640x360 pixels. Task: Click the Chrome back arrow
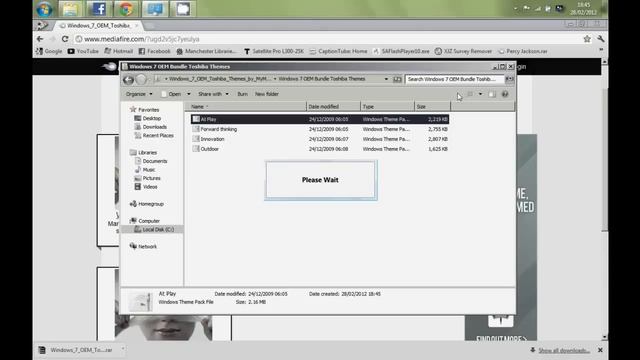pos(40,39)
